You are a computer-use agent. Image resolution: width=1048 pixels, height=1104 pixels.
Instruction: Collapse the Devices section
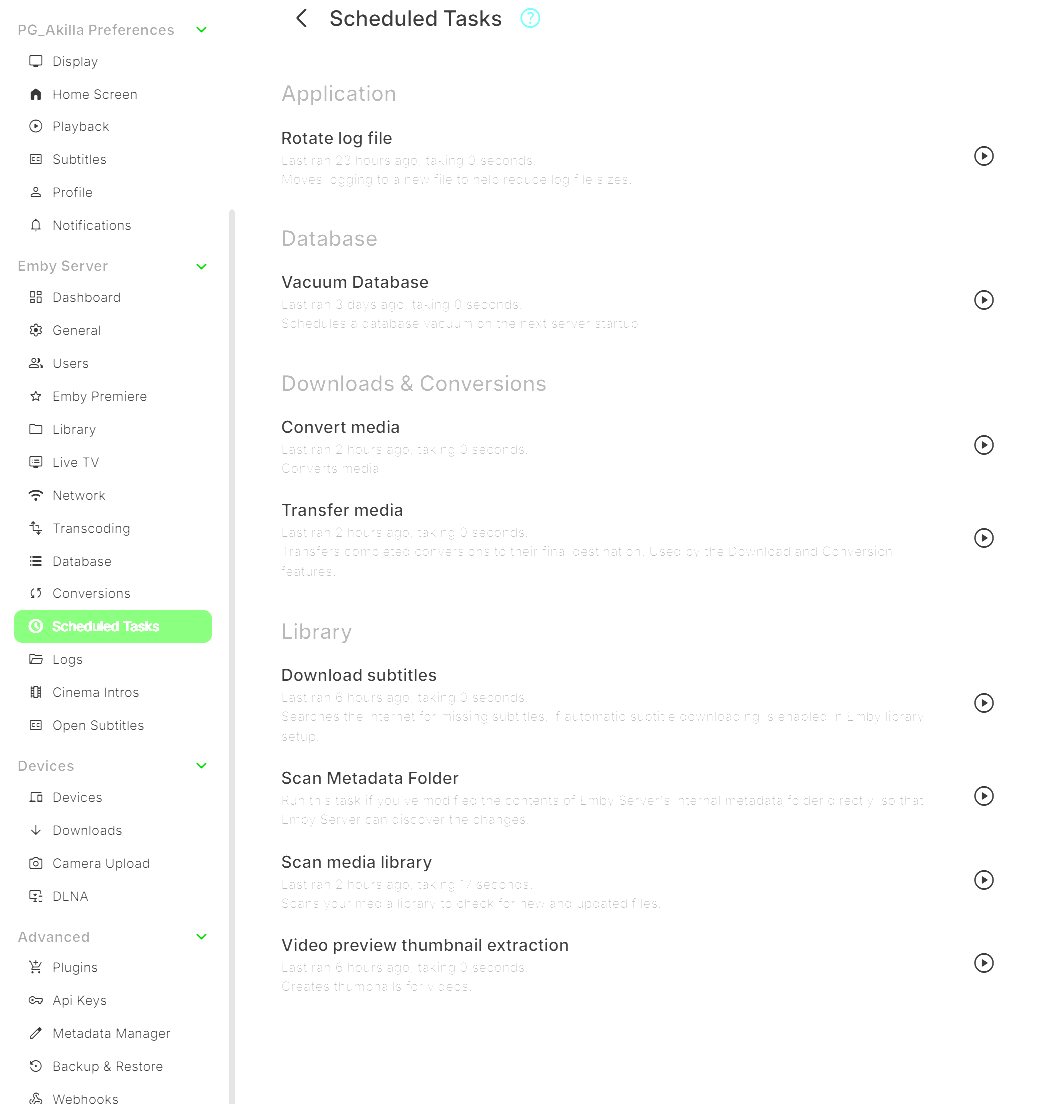(x=201, y=766)
